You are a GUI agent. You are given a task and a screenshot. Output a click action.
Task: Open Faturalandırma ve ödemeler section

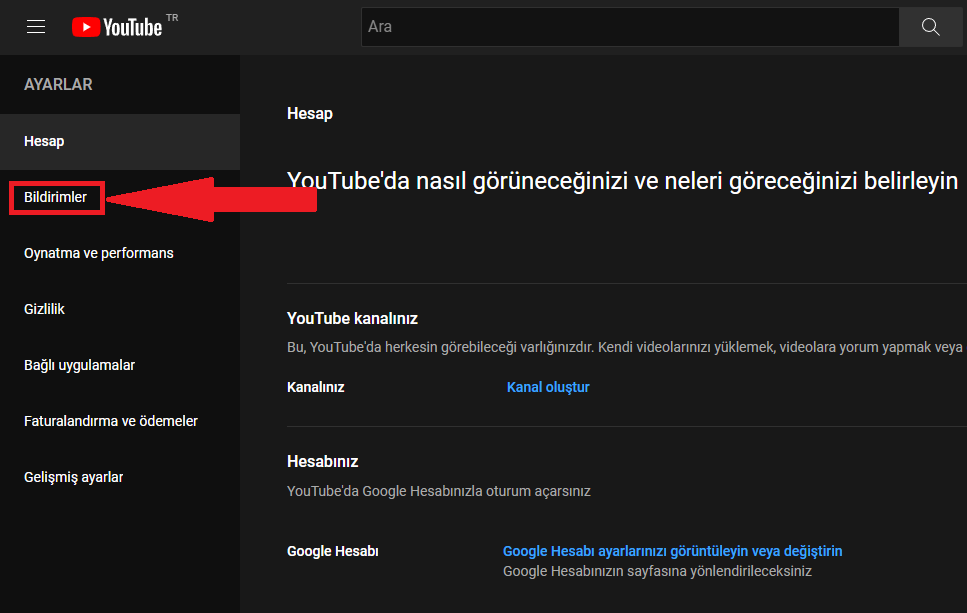coord(110,421)
